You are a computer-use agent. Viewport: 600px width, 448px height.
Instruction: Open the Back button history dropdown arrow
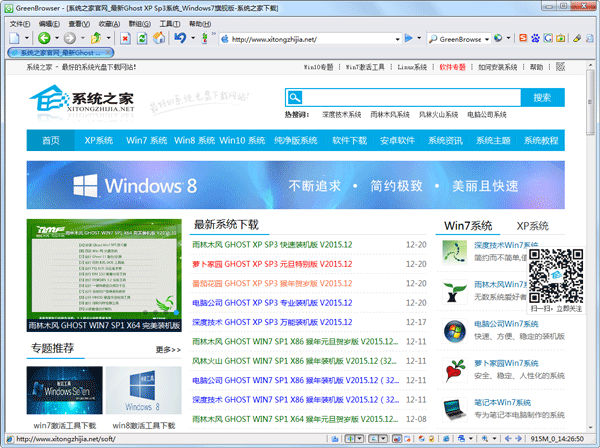tap(57, 38)
